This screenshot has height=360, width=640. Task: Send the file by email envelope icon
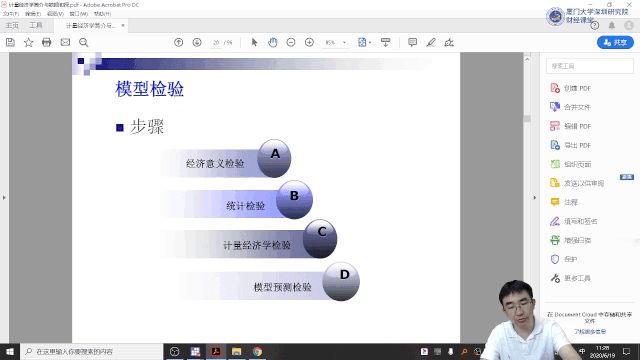pyautogui.click(x=65, y=42)
